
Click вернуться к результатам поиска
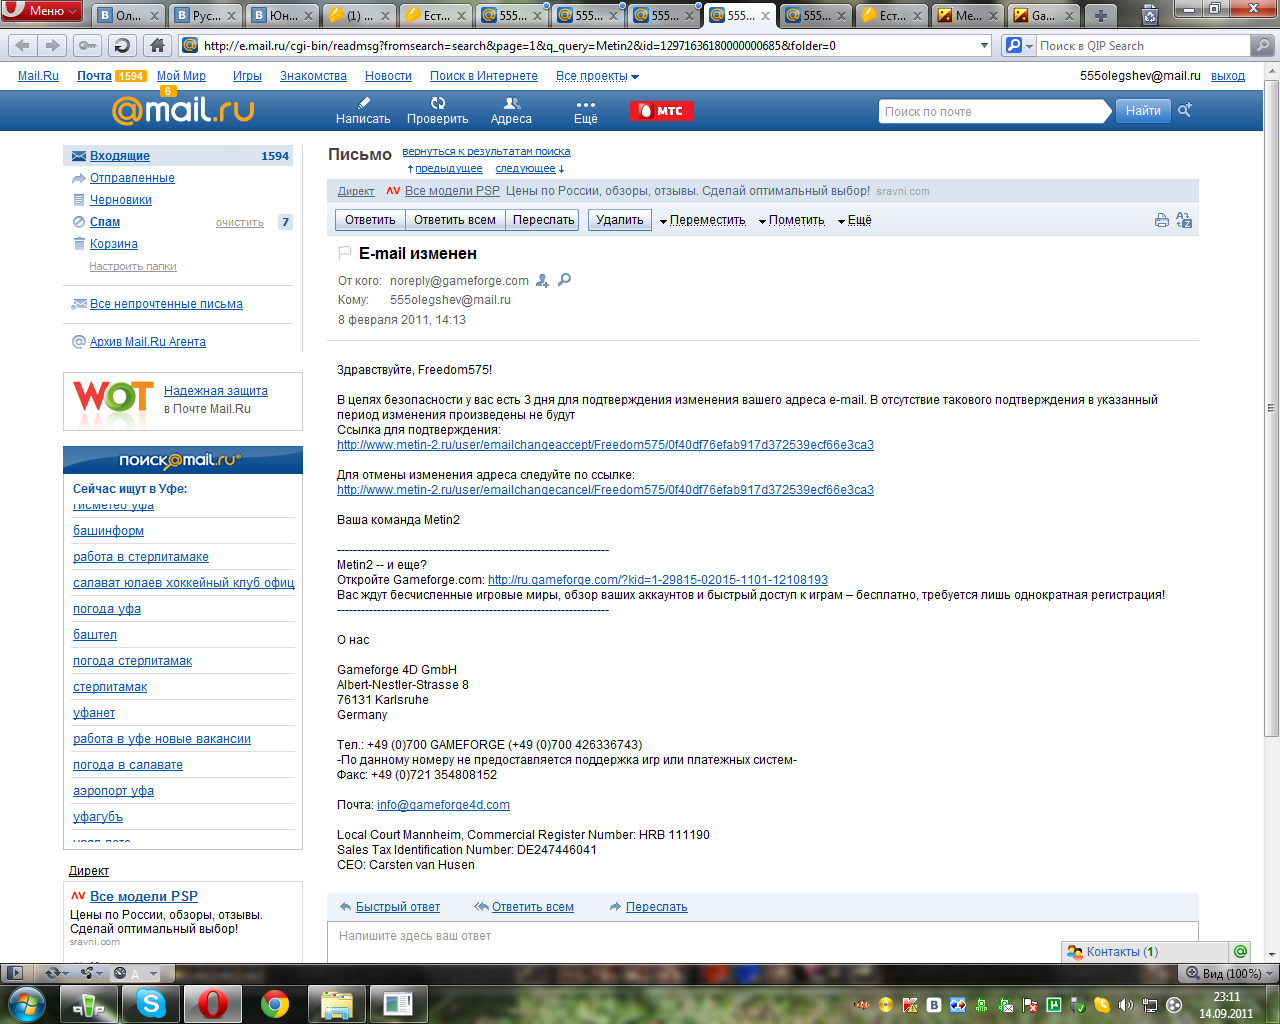(486, 152)
